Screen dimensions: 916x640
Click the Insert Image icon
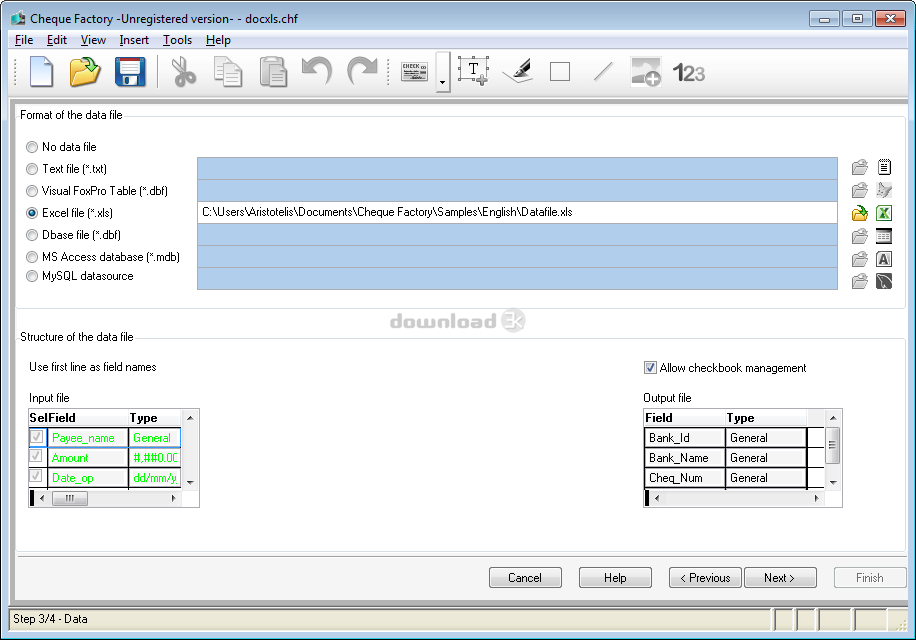[646, 72]
